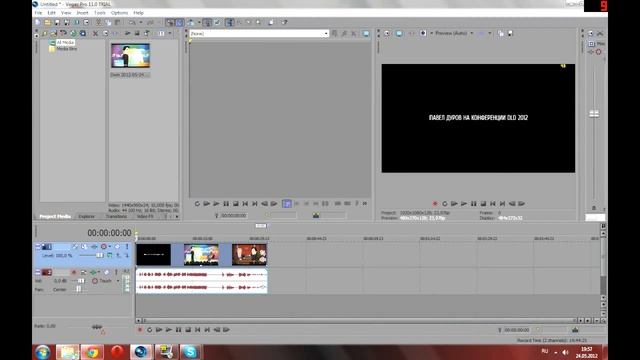
Task: Open Track FX on the audio track
Action: coord(93,272)
